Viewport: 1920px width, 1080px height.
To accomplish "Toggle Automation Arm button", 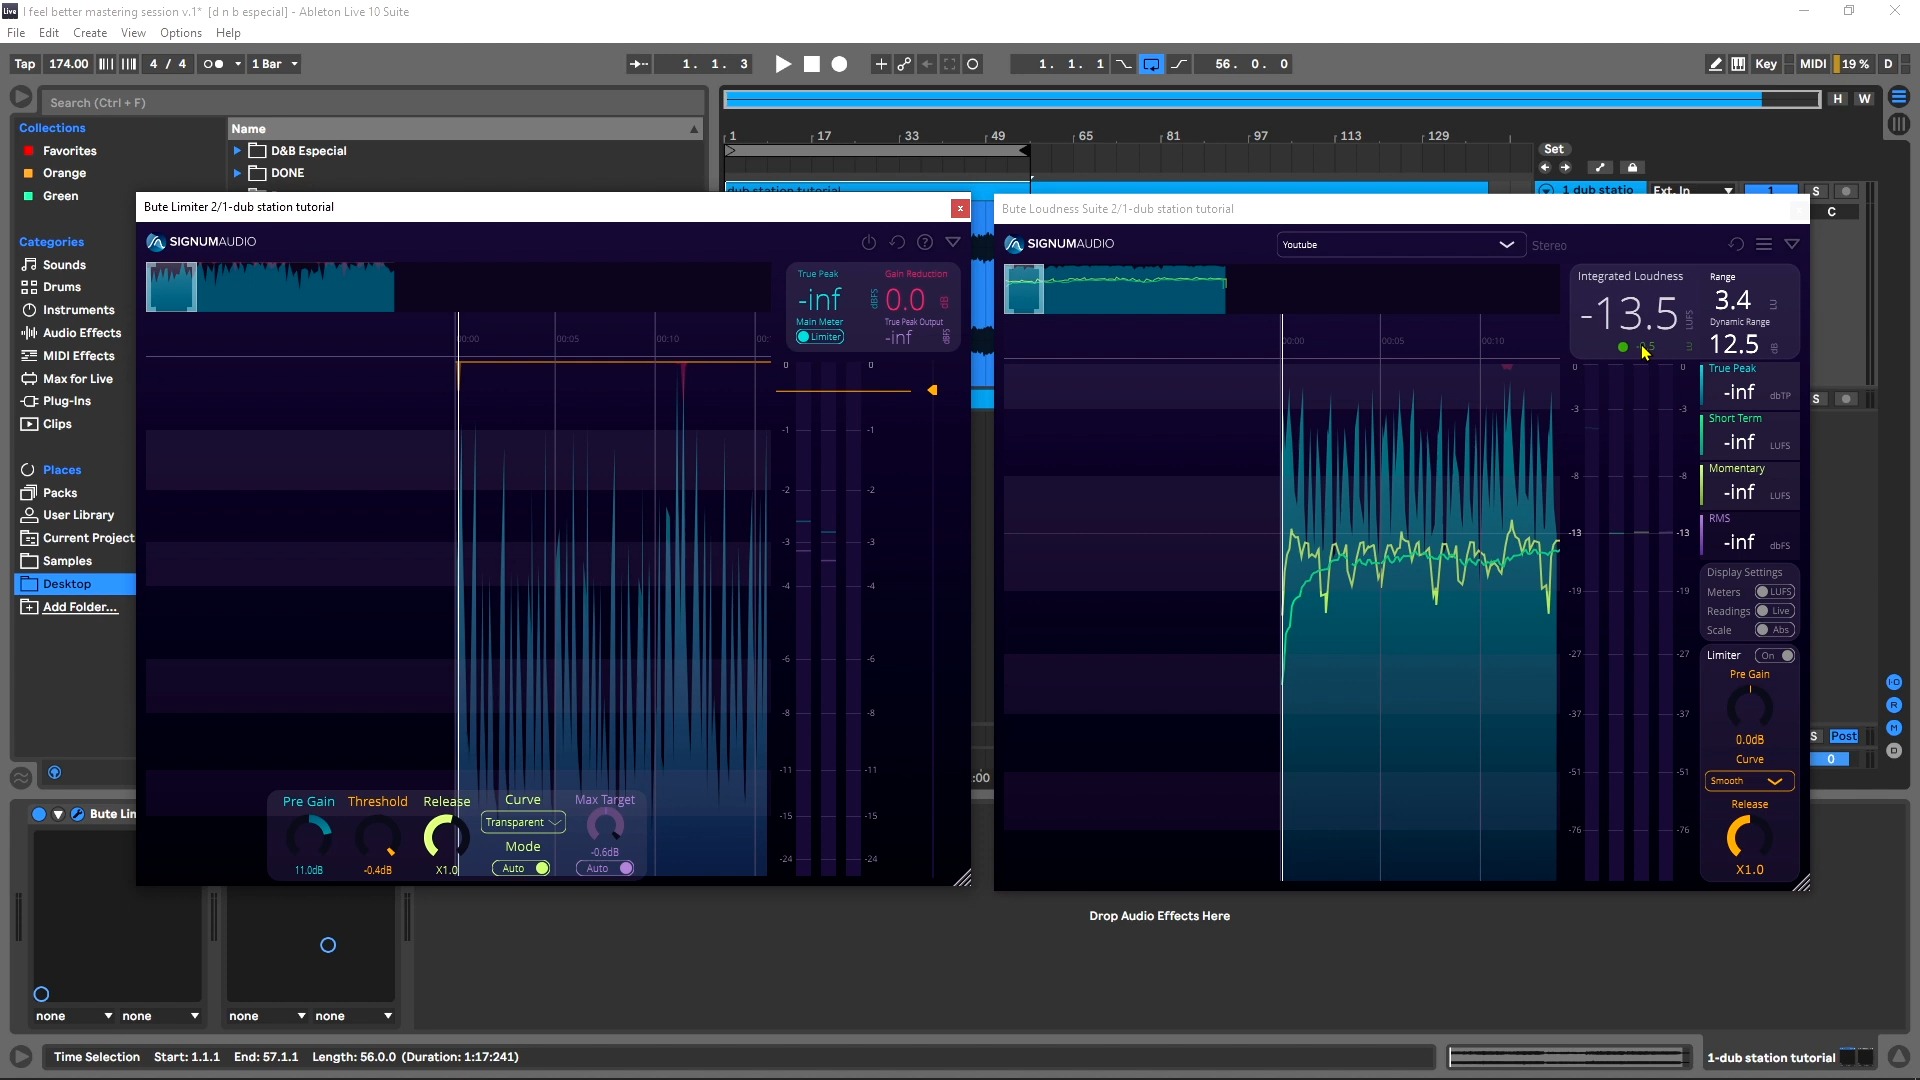I will coord(904,64).
